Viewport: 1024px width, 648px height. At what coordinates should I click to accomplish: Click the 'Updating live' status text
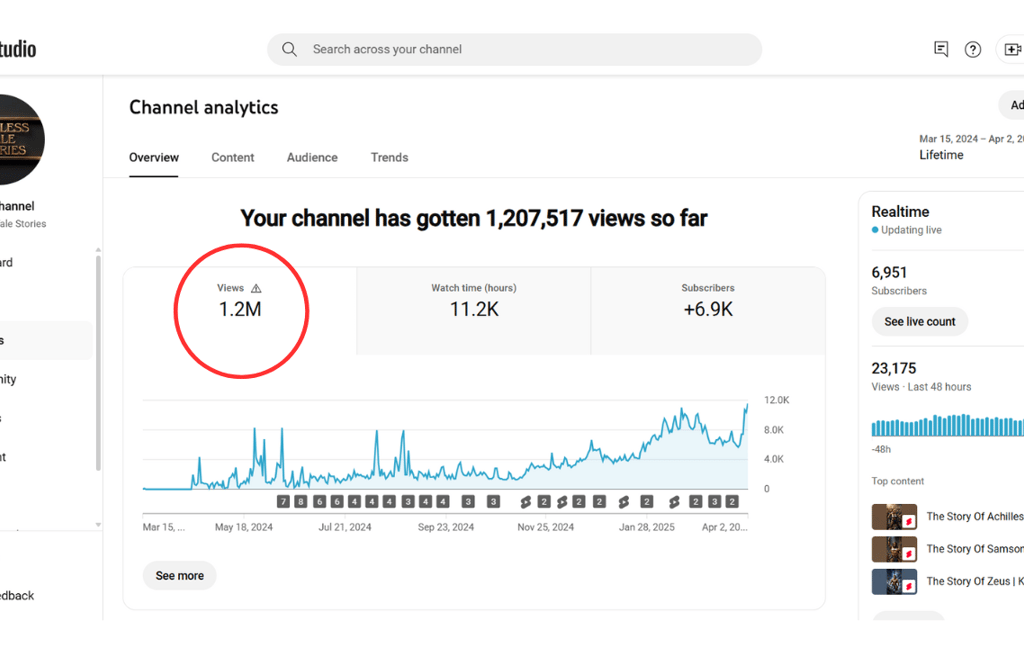pos(911,230)
